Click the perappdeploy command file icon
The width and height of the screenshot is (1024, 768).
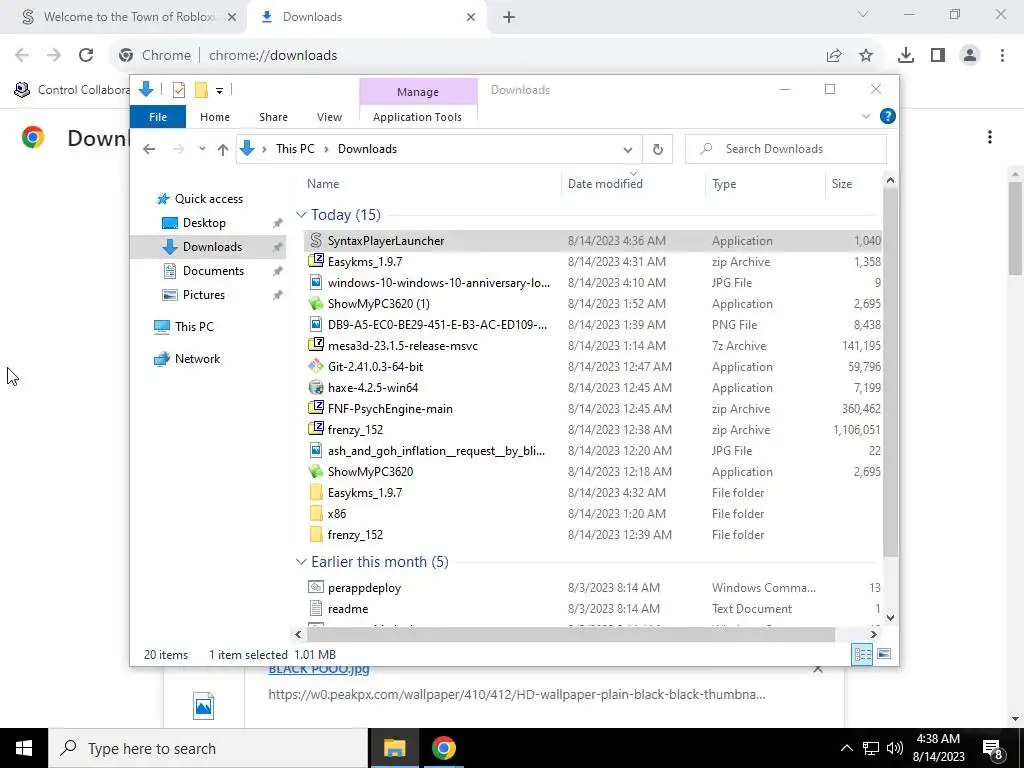click(x=316, y=587)
